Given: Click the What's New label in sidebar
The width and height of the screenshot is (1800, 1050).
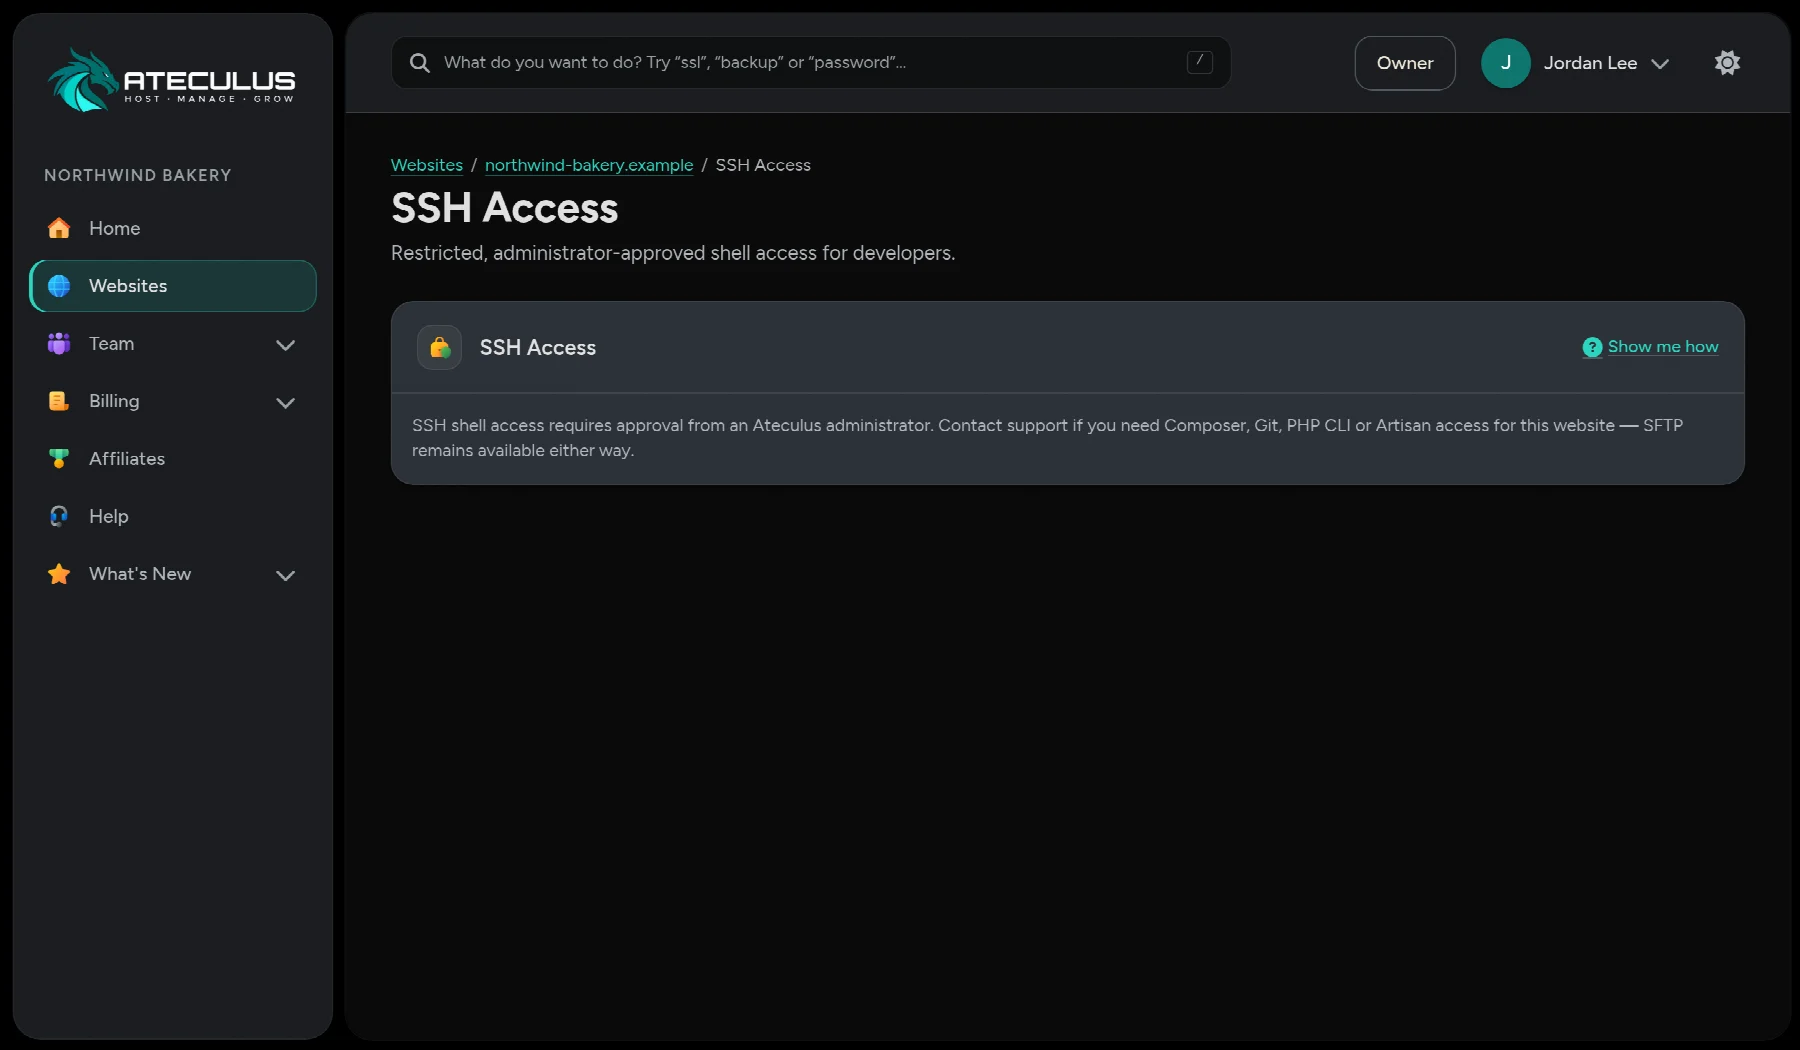Looking at the screenshot, I should (140, 574).
